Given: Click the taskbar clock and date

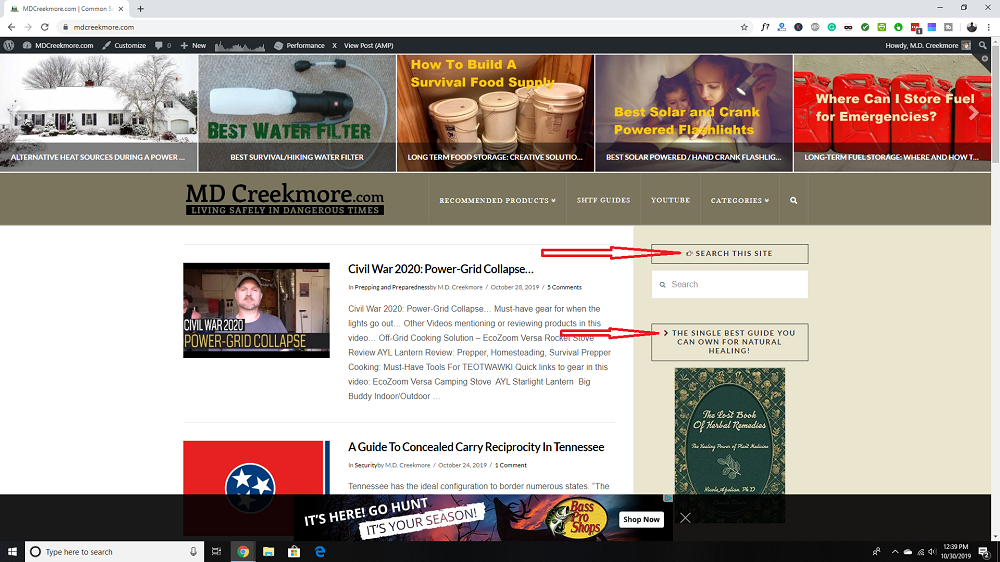Looking at the screenshot, I should (x=955, y=552).
